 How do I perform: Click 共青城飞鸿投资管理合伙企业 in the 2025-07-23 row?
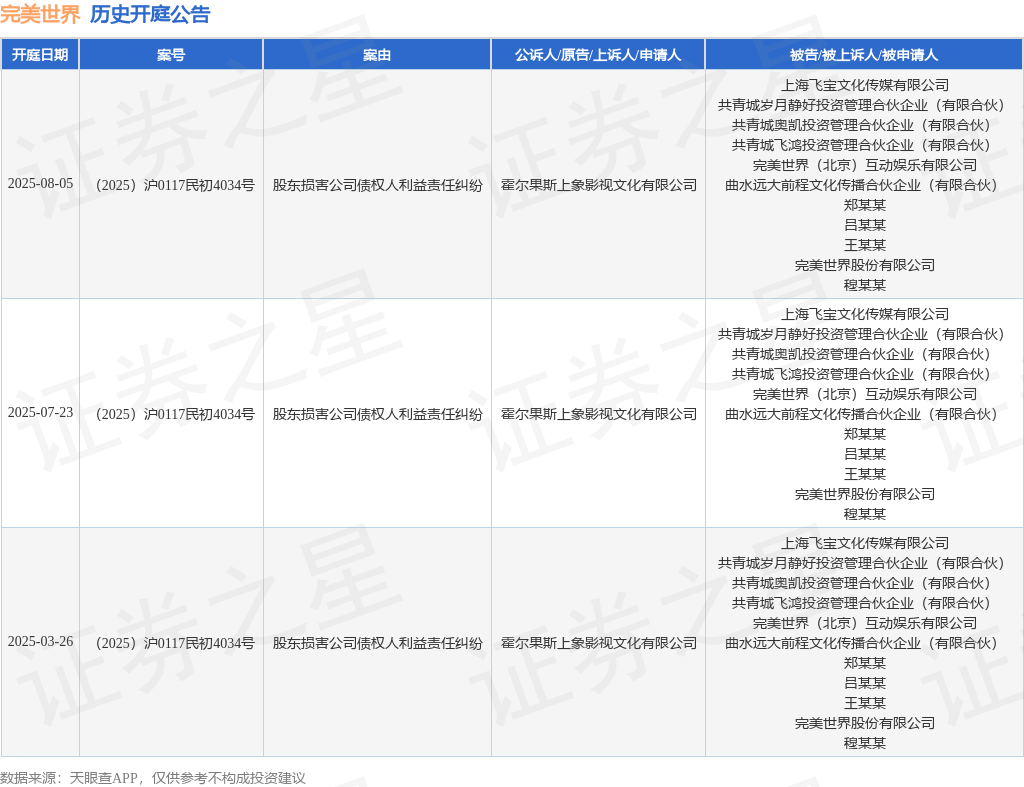click(x=823, y=374)
